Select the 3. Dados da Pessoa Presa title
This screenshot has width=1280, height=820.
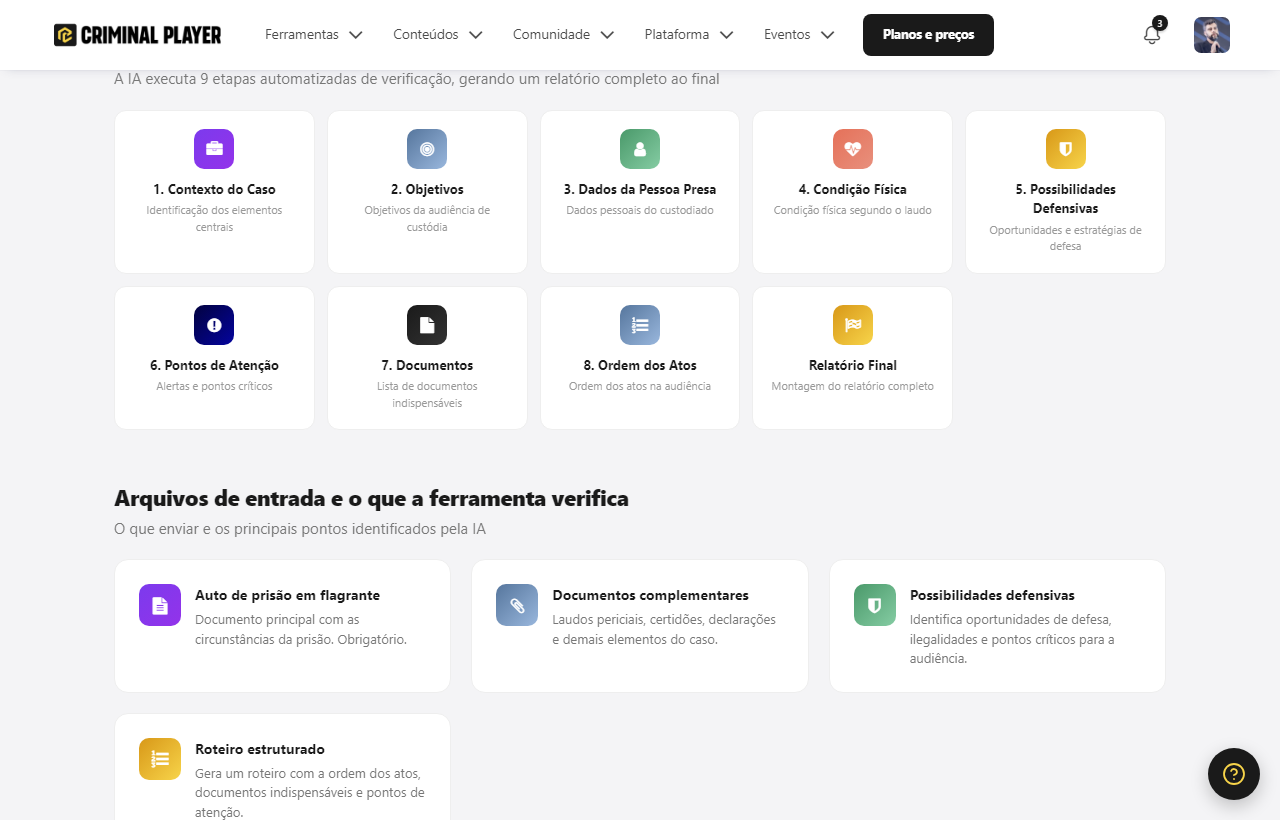point(640,189)
